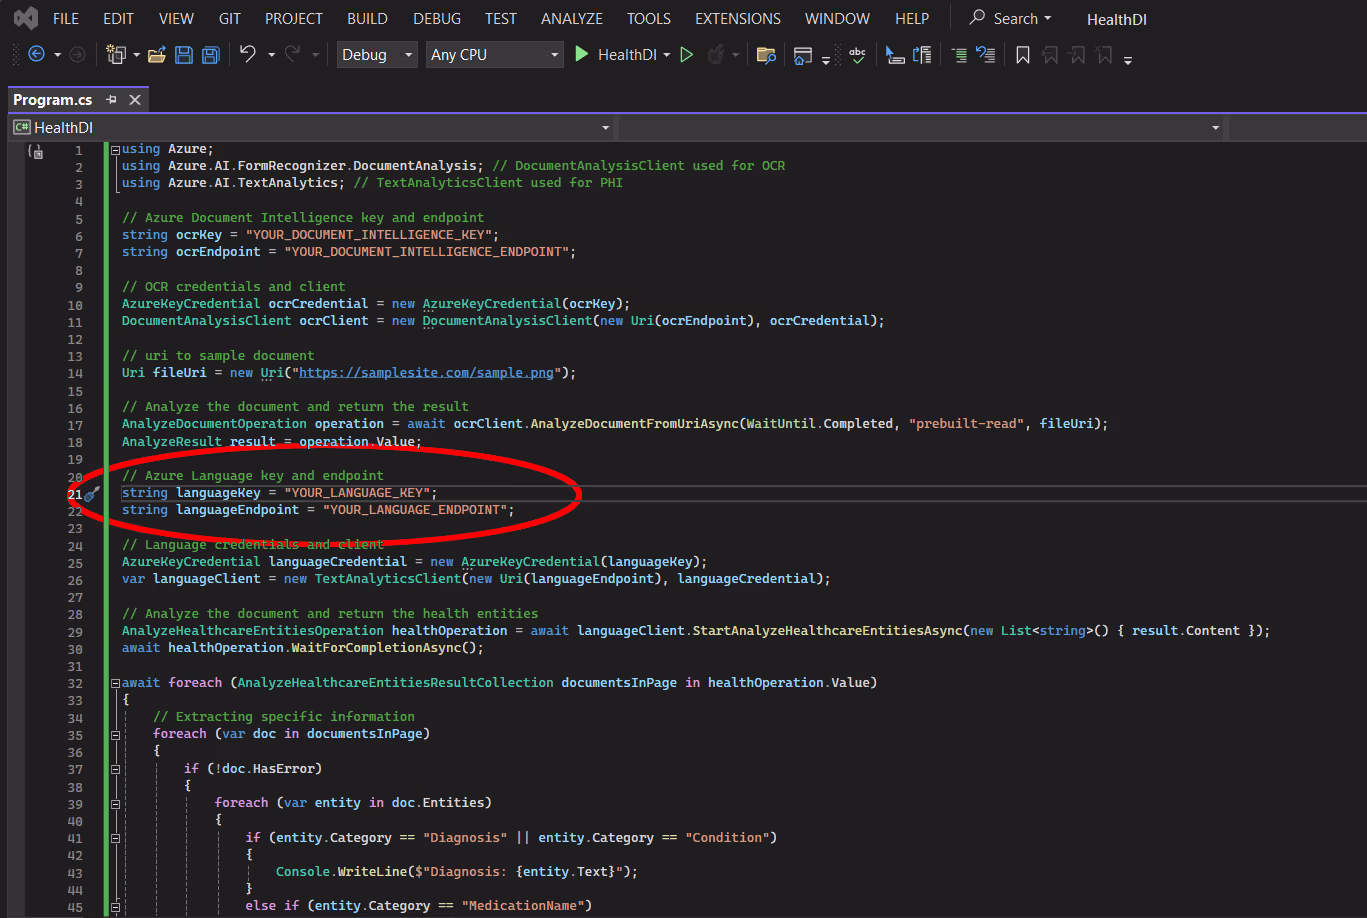Viewport: 1367px width, 918px height.
Task: Click the Save All double-floppy icon
Action: point(210,55)
